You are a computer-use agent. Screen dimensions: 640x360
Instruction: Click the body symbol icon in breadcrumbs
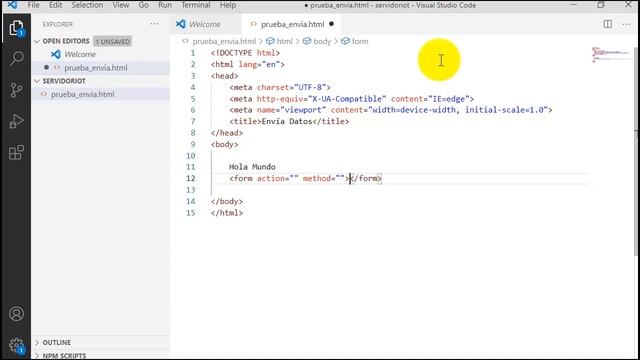307,41
